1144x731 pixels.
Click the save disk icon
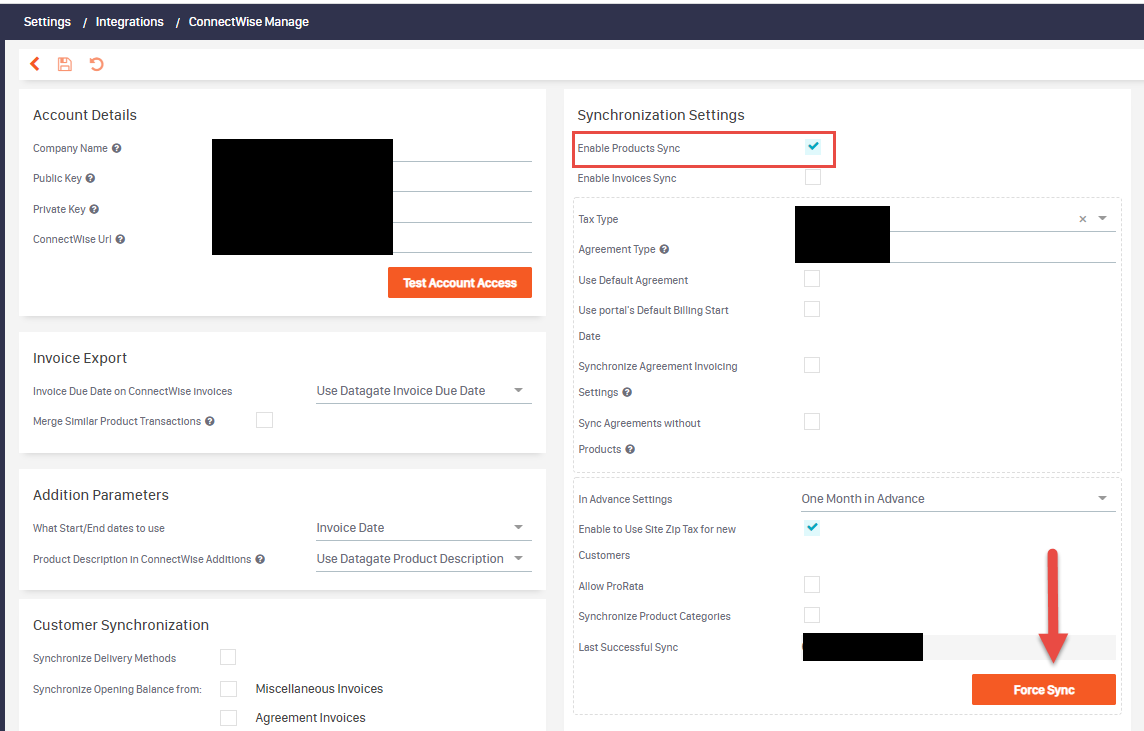(x=65, y=64)
